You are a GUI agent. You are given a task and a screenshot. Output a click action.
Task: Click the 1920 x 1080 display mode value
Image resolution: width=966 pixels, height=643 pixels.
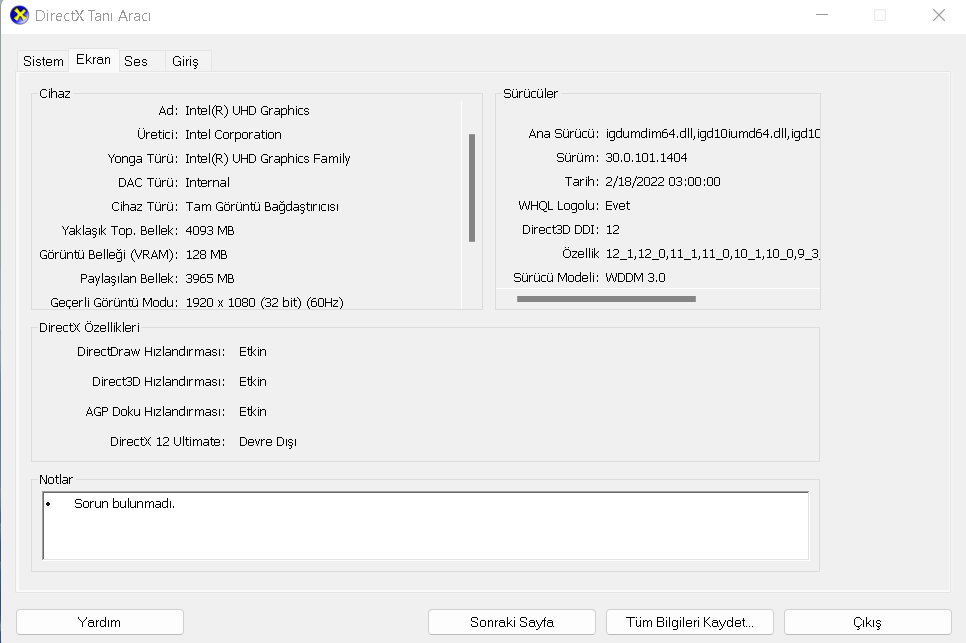(264, 303)
